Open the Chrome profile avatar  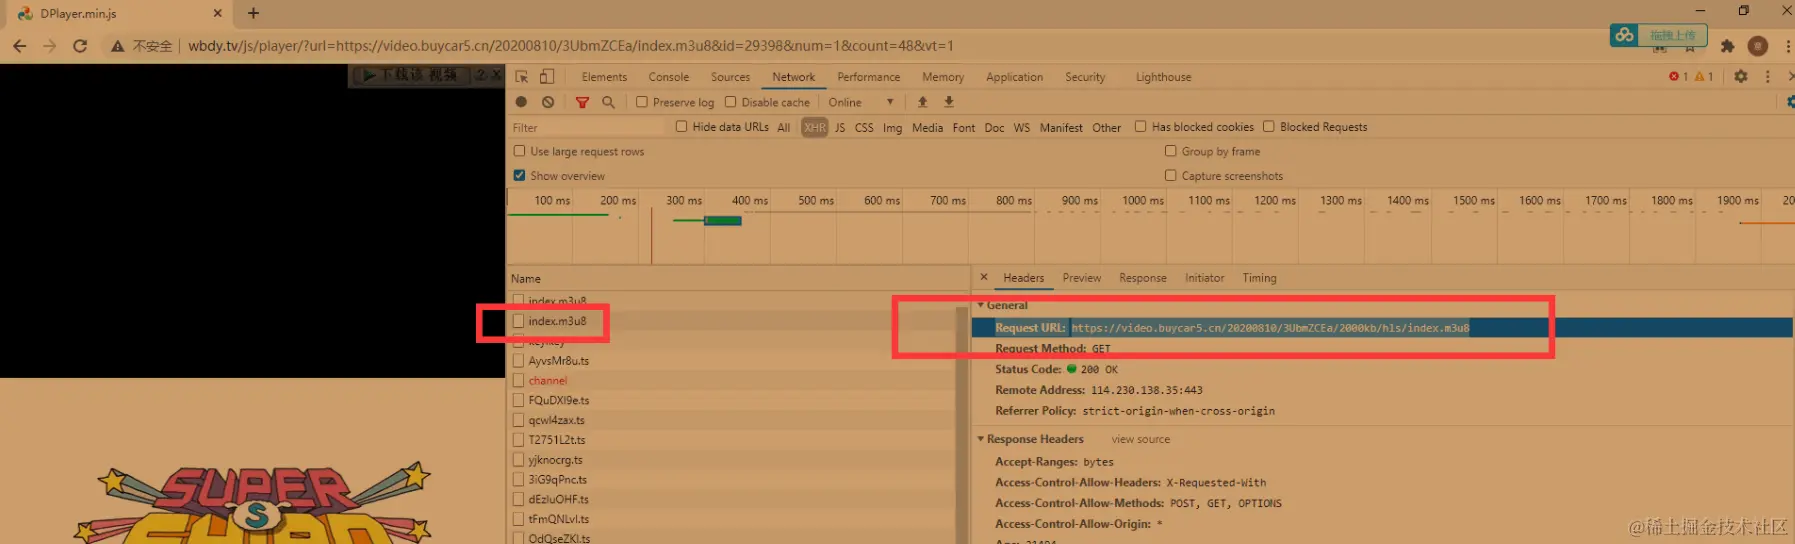[1758, 46]
